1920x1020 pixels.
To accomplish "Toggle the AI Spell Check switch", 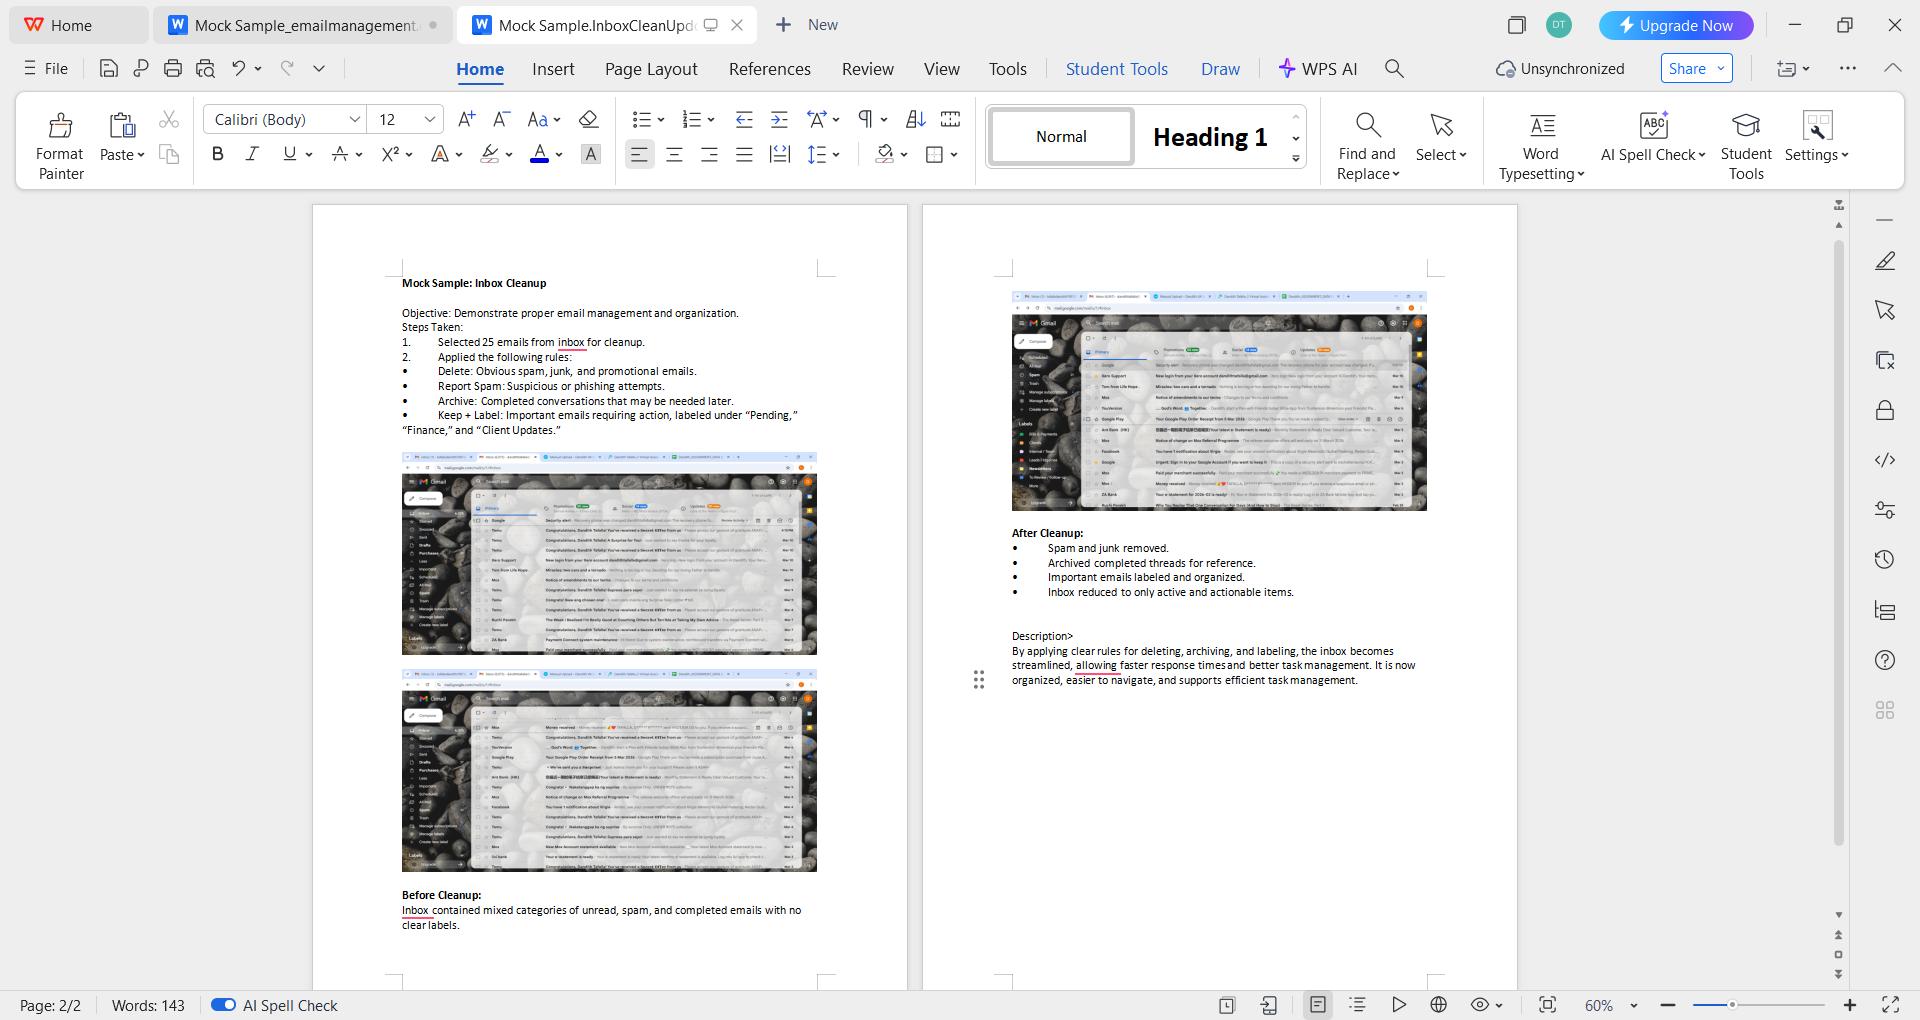I will pyautogui.click(x=223, y=1005).
